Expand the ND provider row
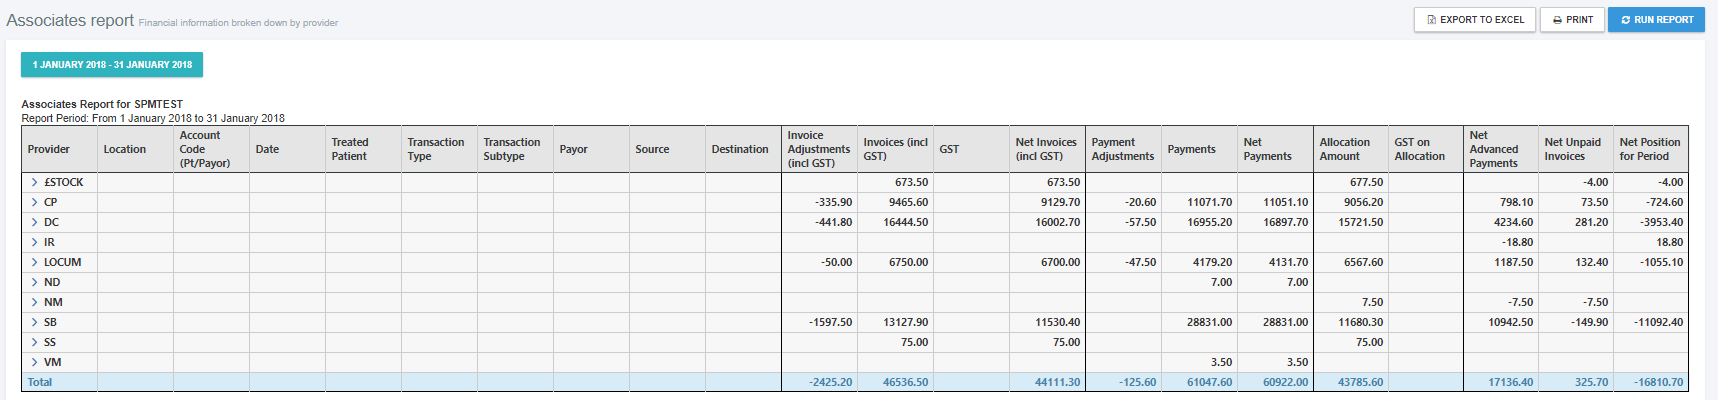The width and height of the screenshot is (1718, 400). [34, 283]
